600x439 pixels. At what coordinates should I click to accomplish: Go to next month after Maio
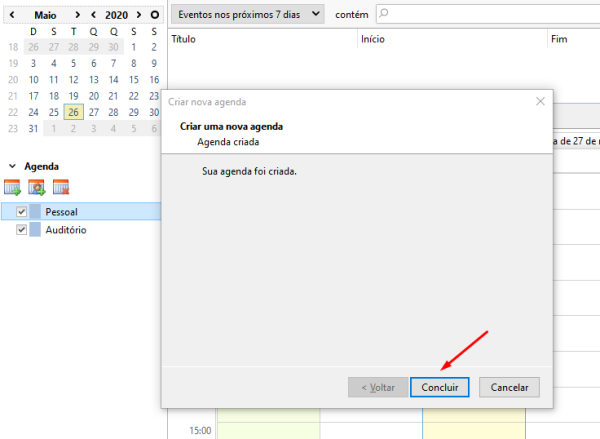[x=77, y=15]
